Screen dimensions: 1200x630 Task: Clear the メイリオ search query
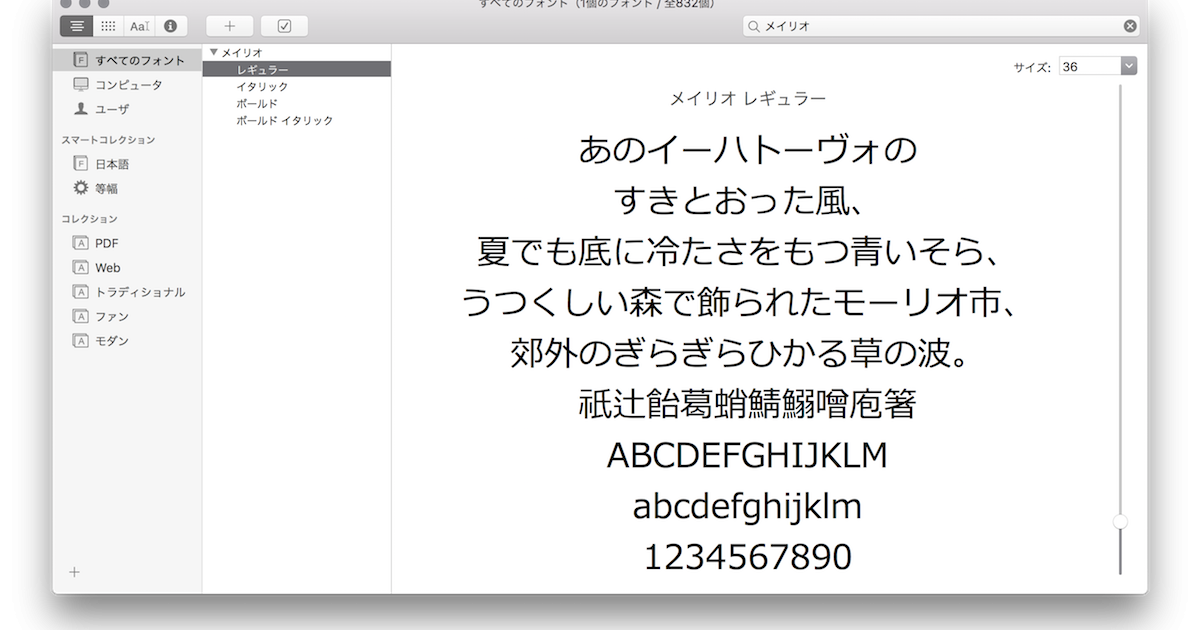(x=1129, y=26)
